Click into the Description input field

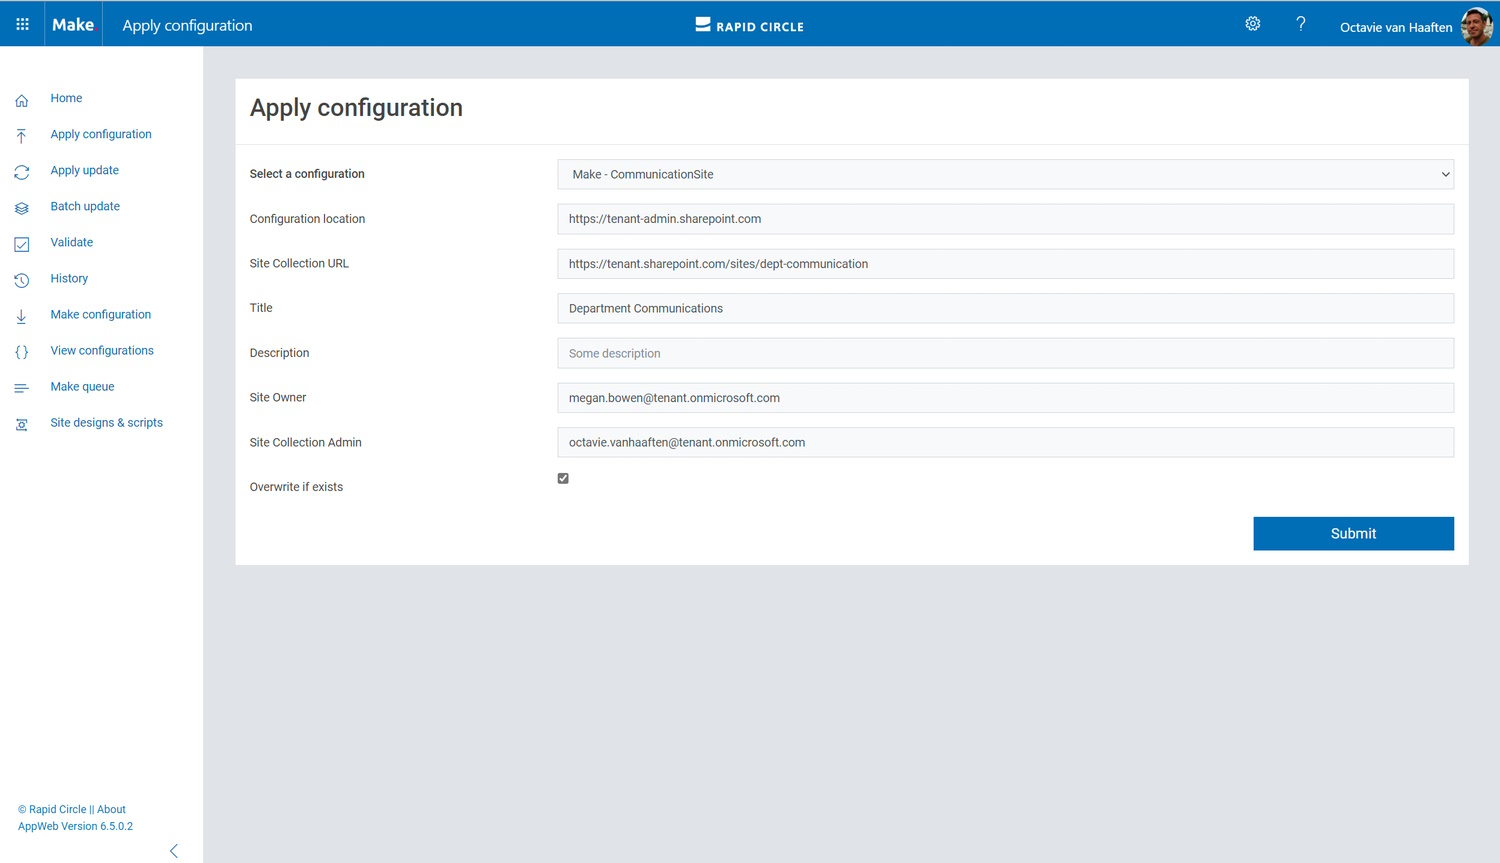1005,353
